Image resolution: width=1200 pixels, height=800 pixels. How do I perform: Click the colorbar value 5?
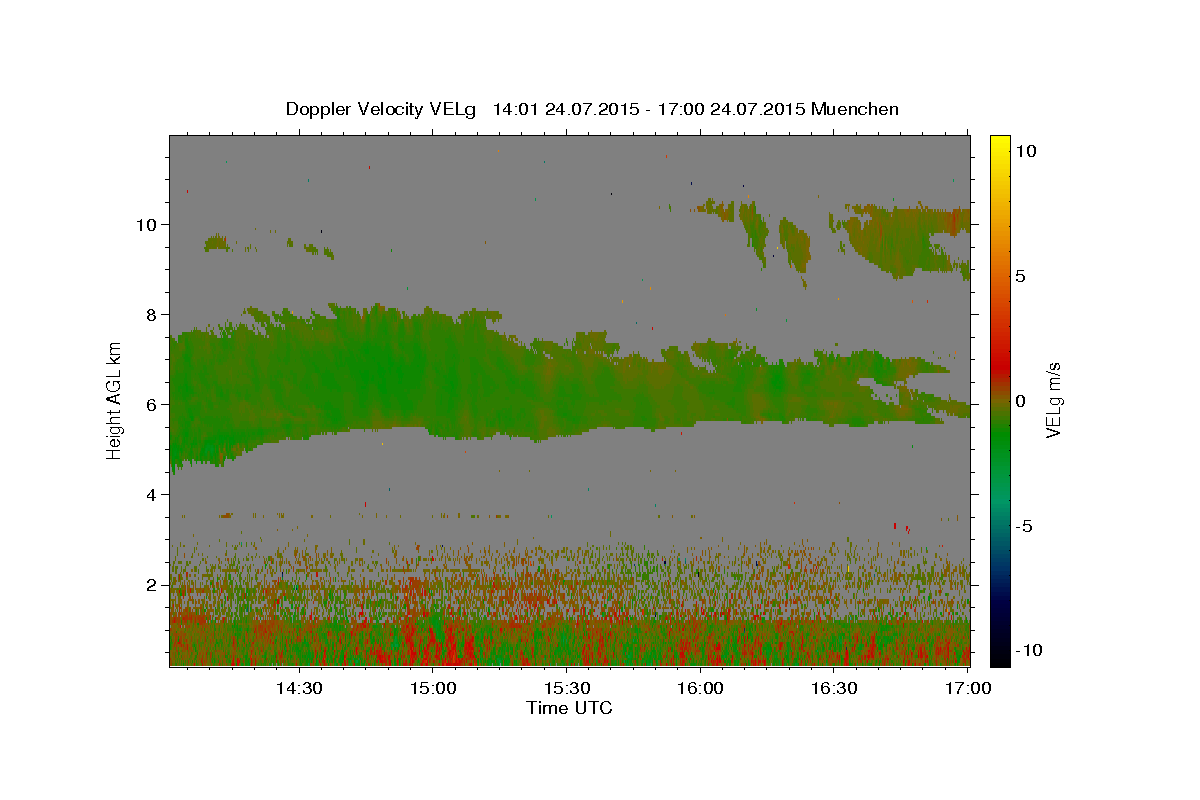click(x=1020, y=276)
